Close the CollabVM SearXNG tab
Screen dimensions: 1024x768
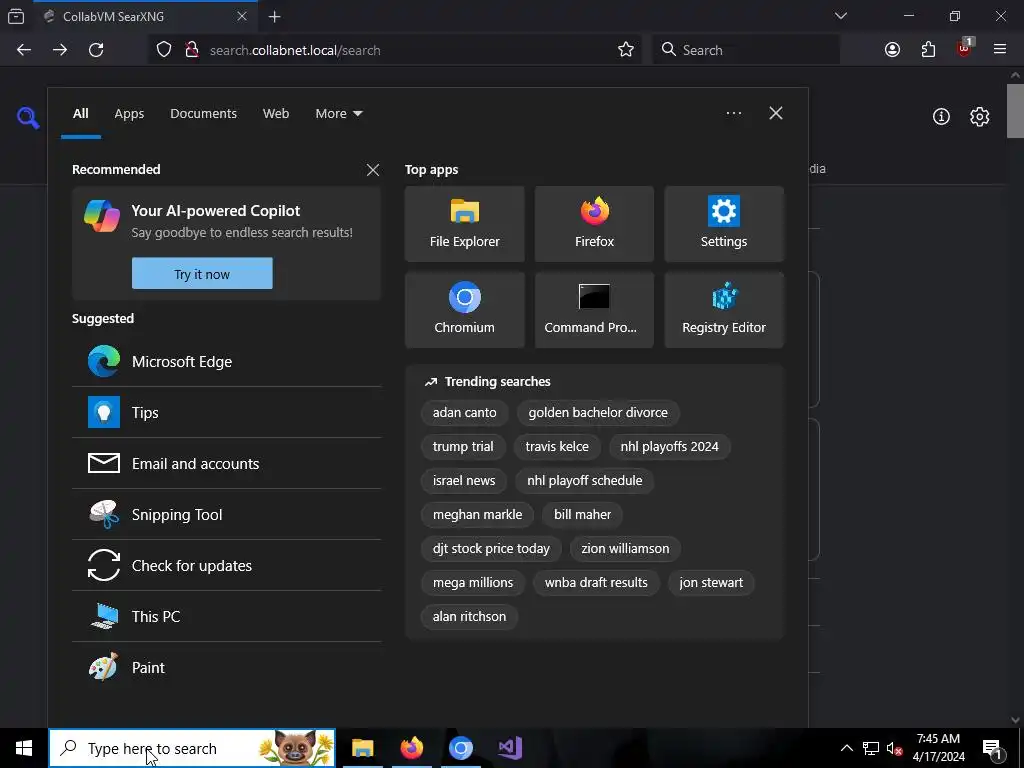[x=242, y=16]
